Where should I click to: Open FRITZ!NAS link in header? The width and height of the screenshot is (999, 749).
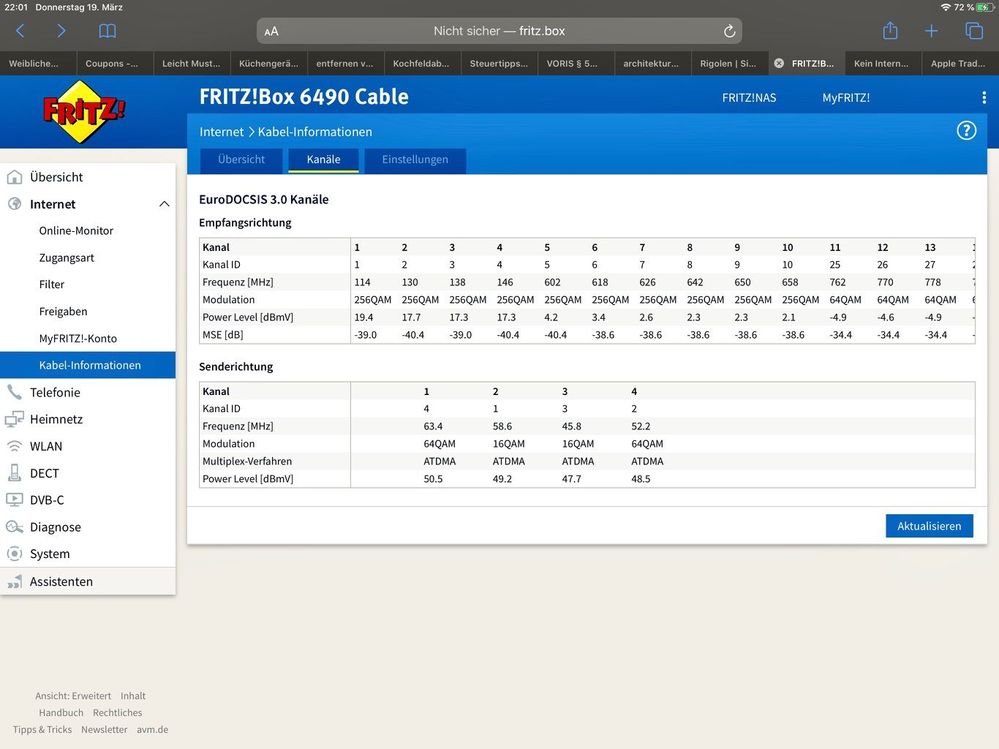coord(749,97)
